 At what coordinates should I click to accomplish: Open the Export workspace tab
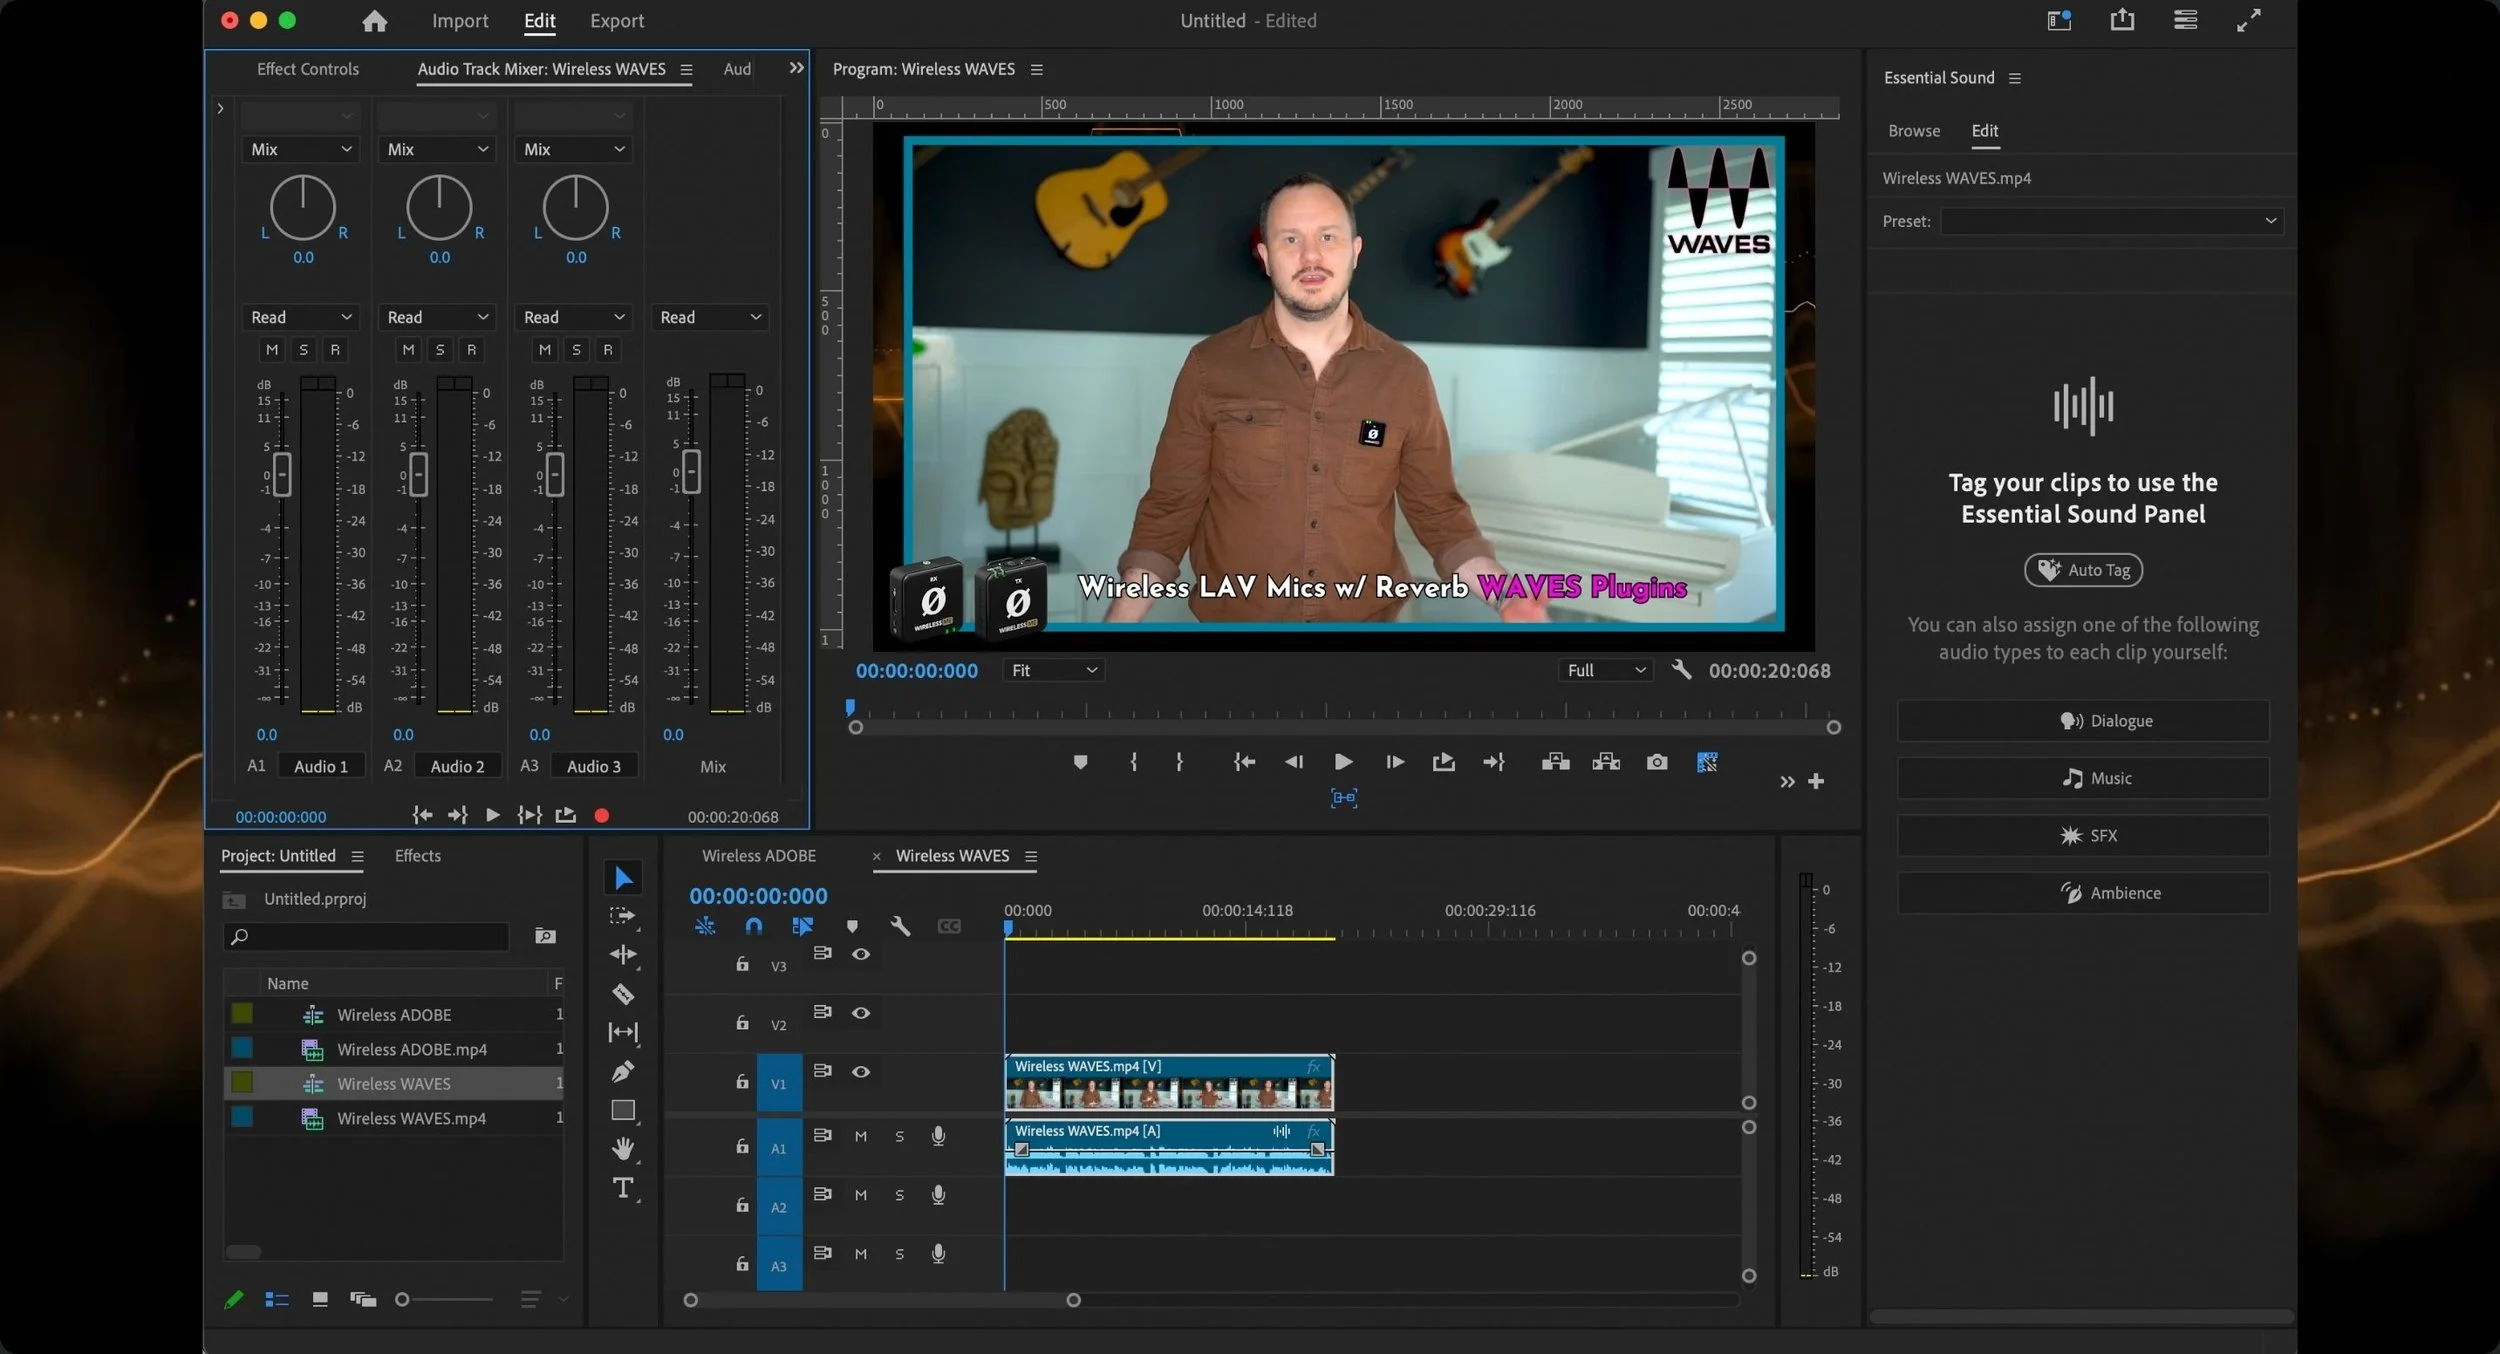[616, 21]
